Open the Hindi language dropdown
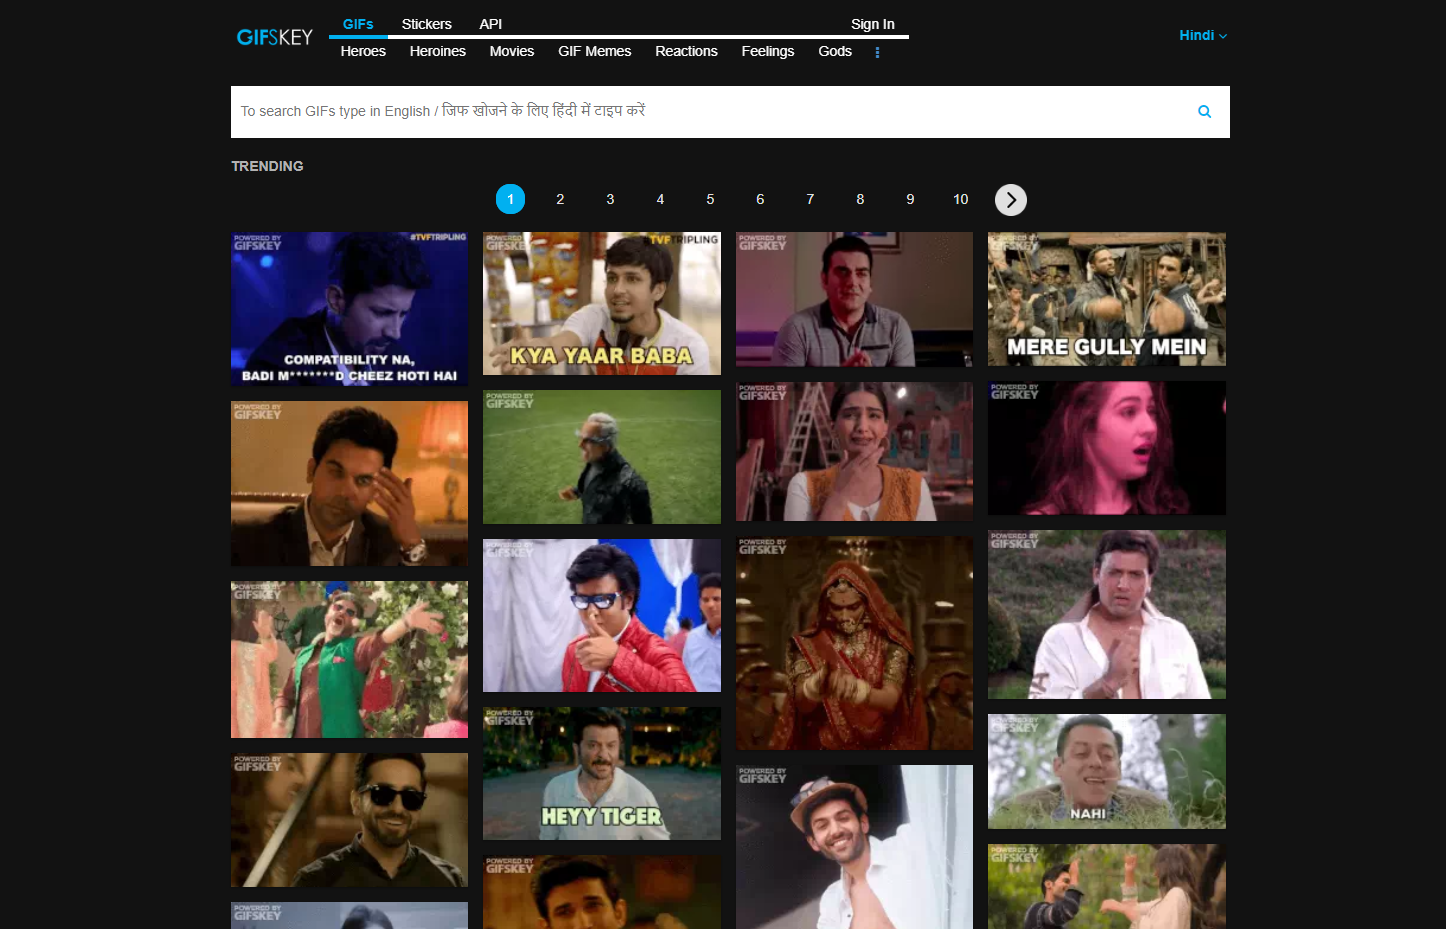 click(1203, 35)
